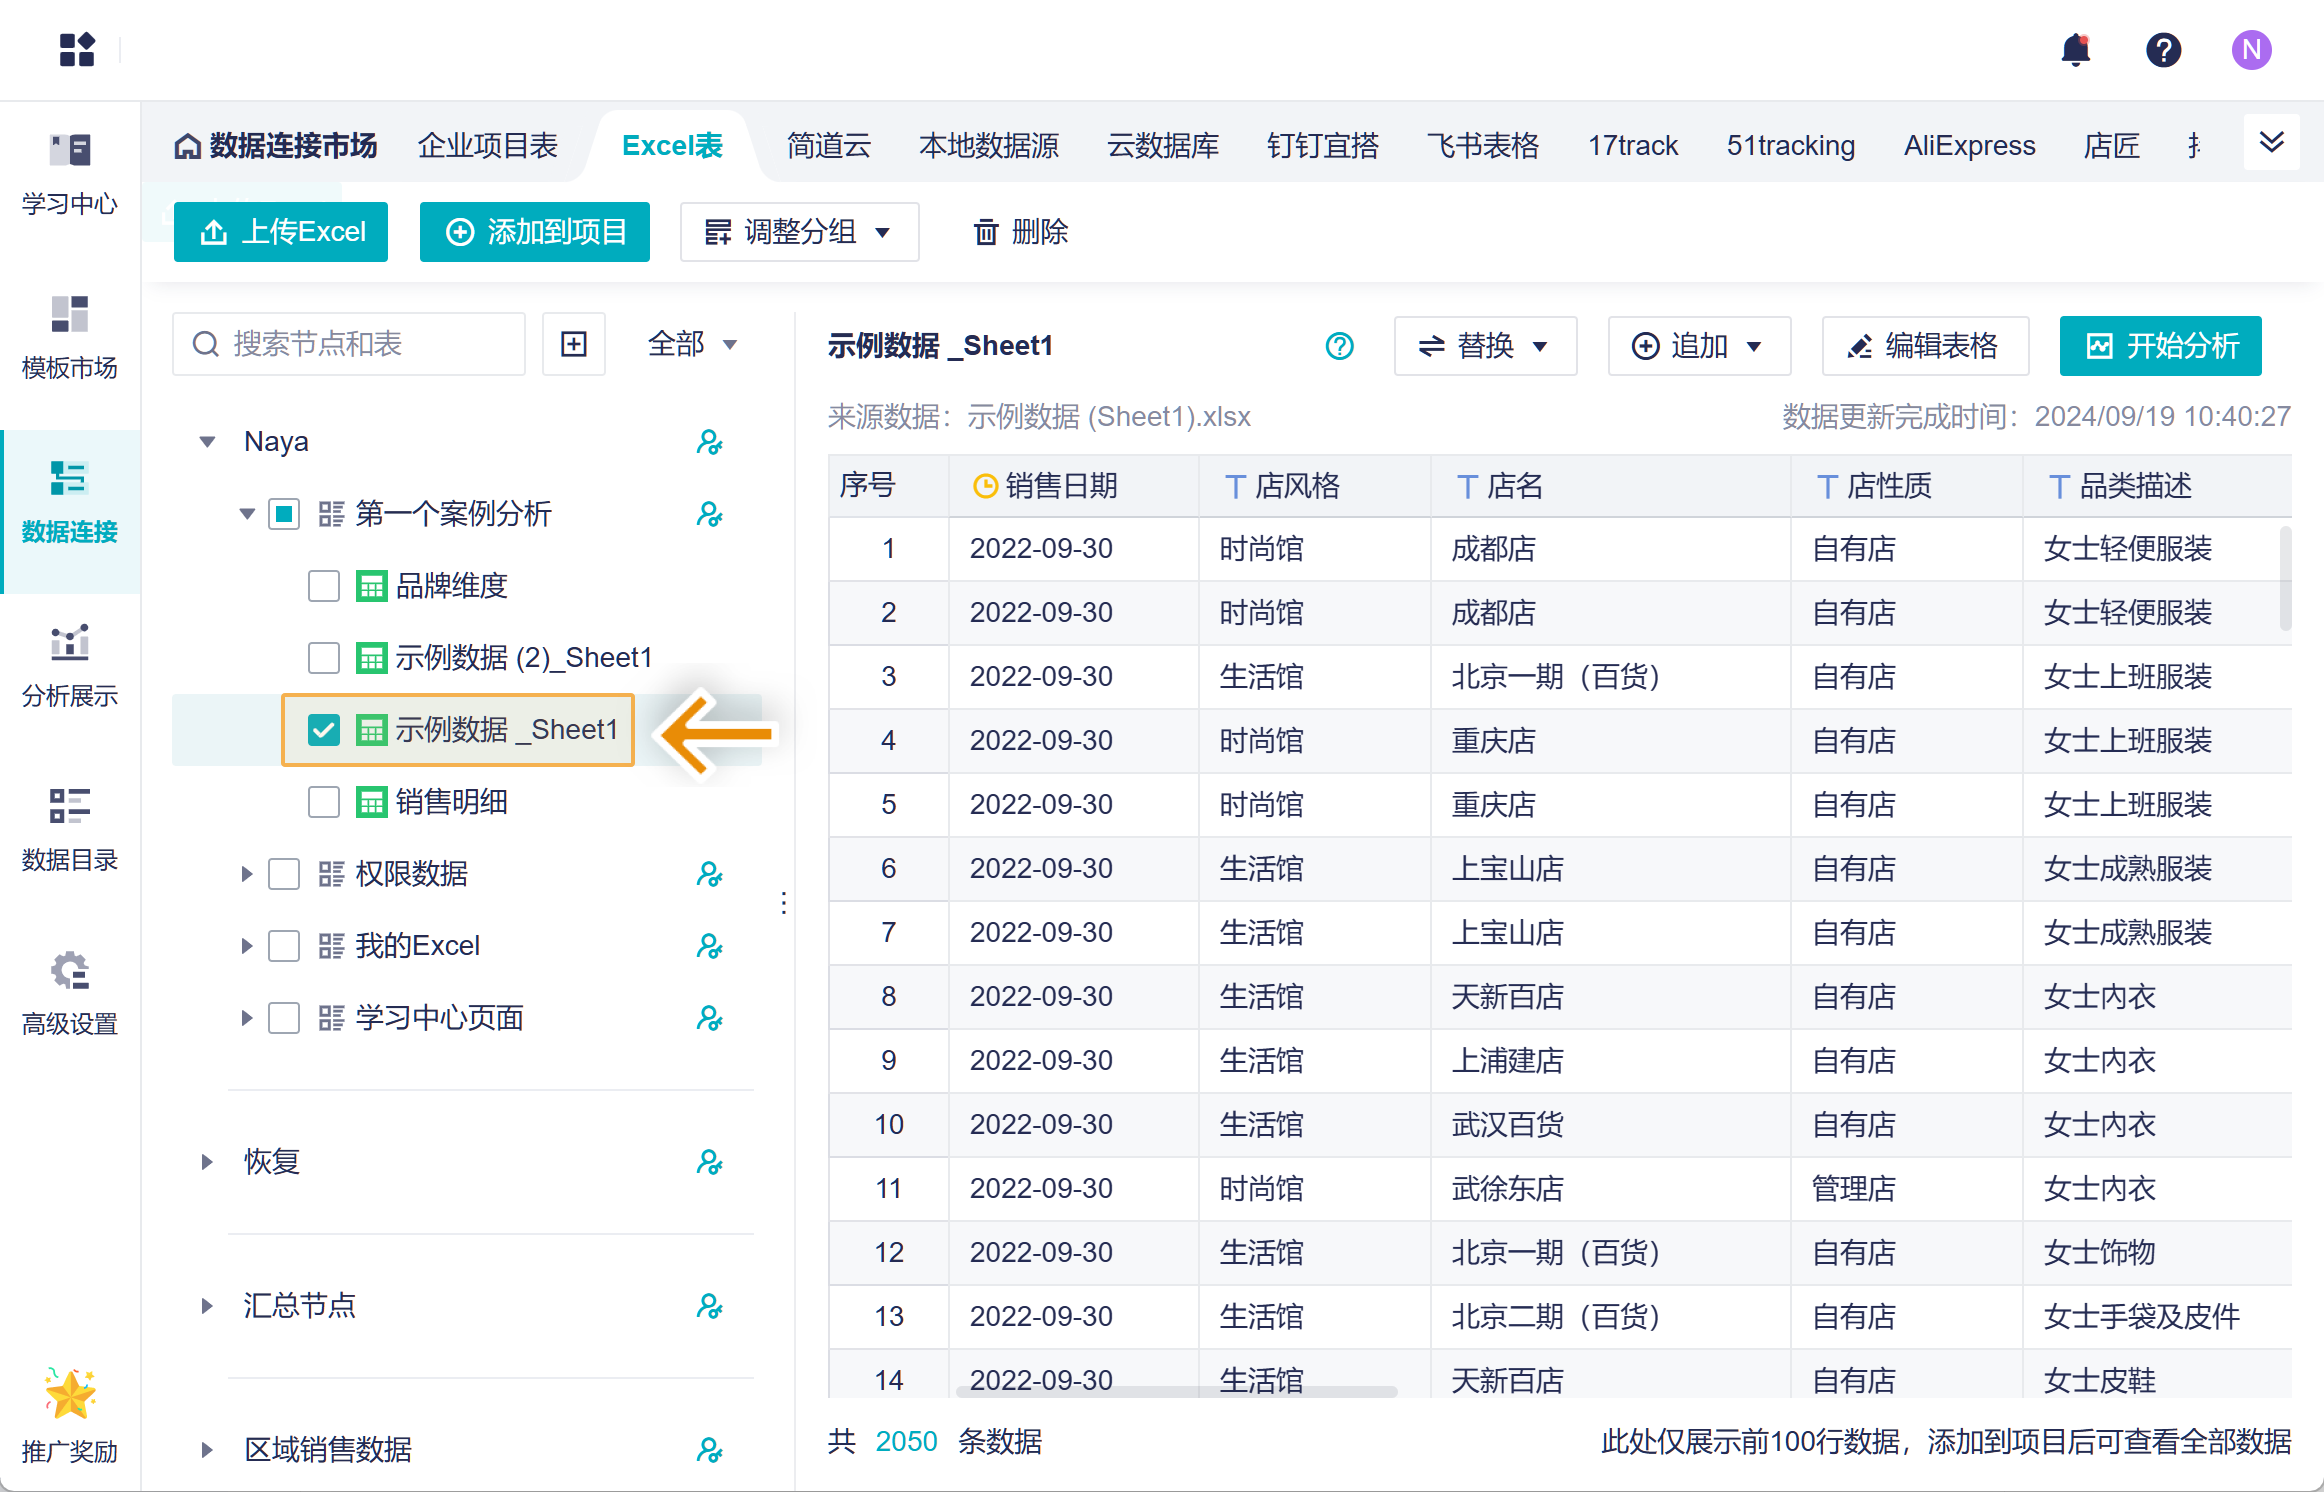Click permission icon beside 恢复

709,1162
